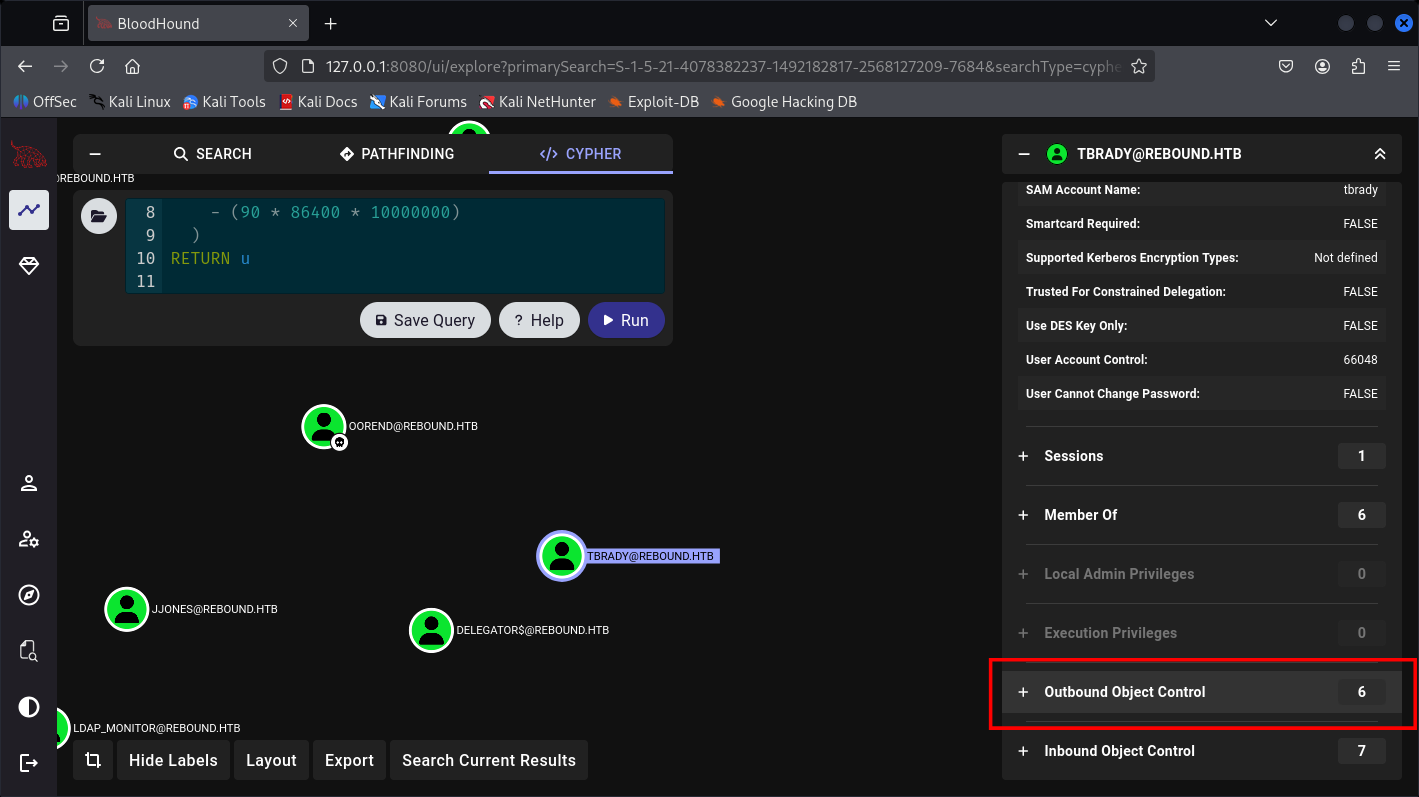This screenshot has width=1419, height=797.
Task: Click the logout icon in left sidebar
Action: point(29,763)
